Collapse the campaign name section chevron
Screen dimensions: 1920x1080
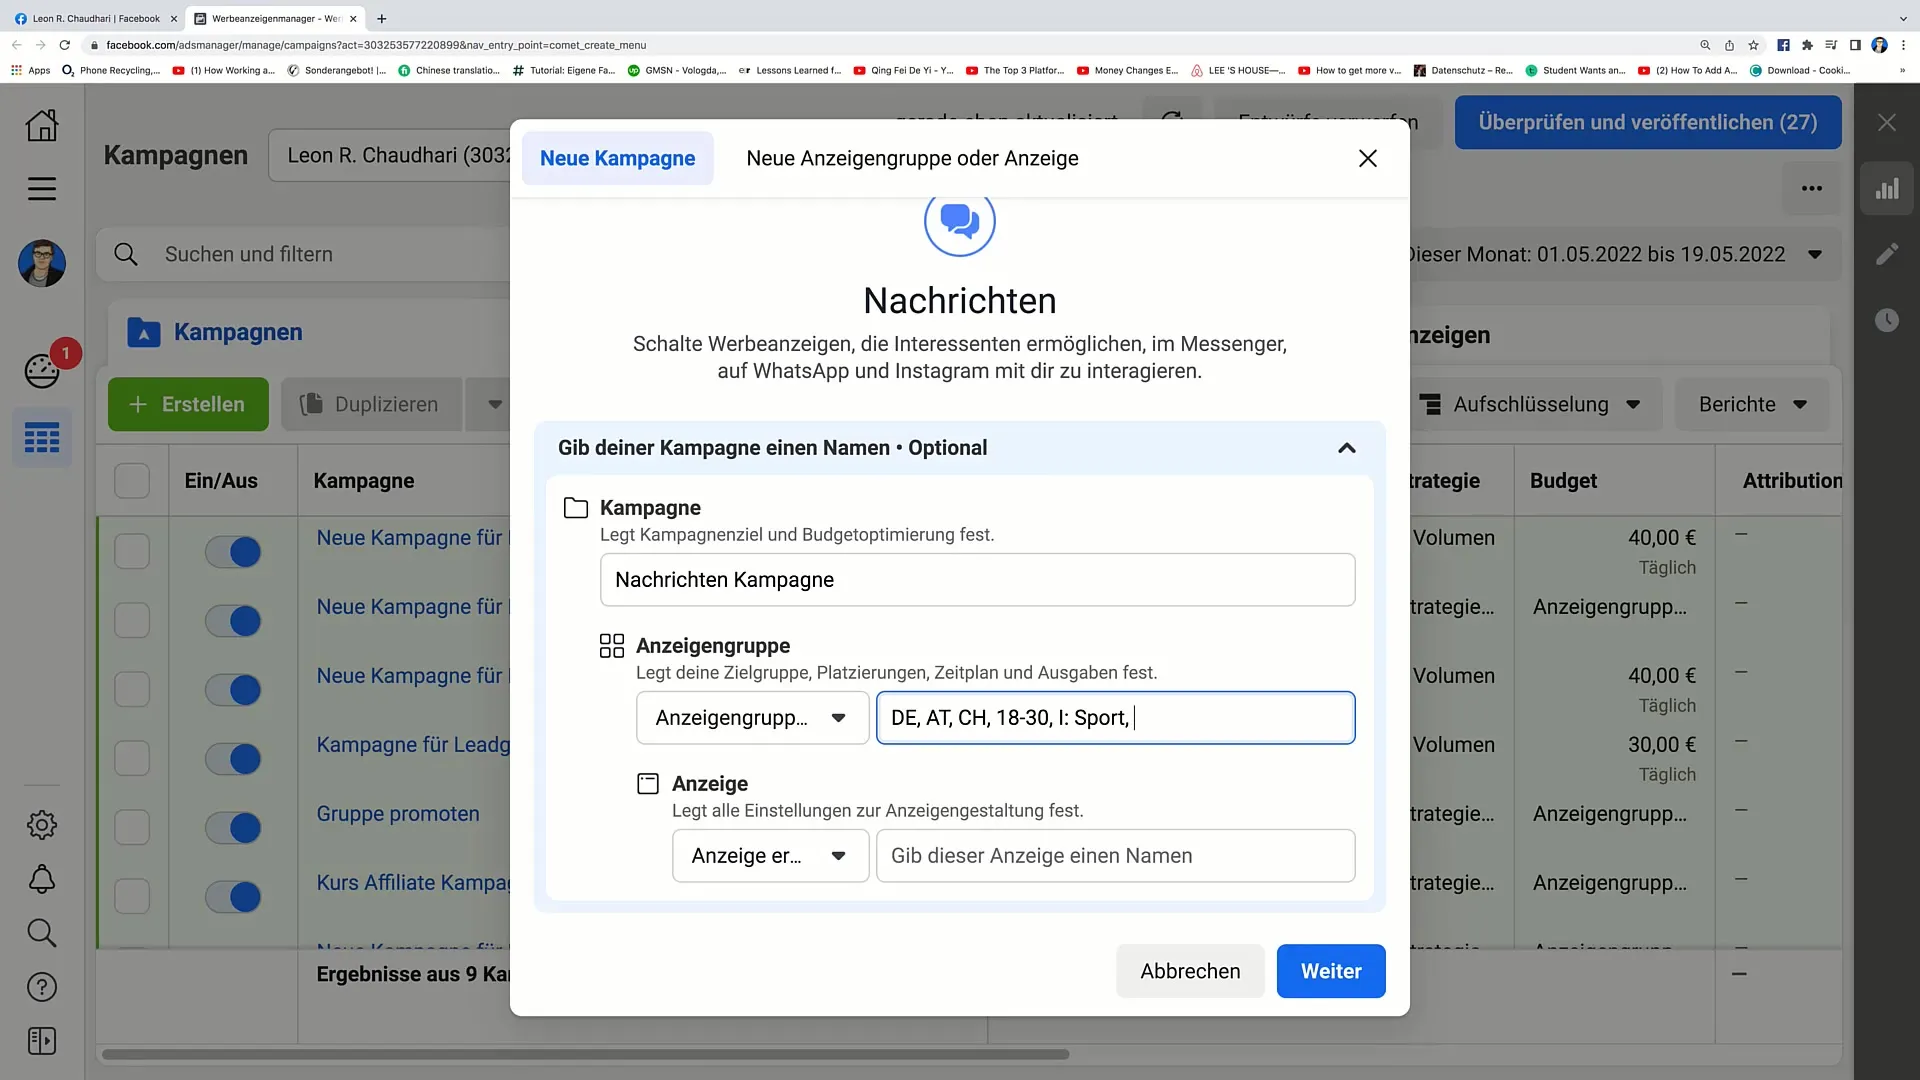click(x=1347, y=448)
